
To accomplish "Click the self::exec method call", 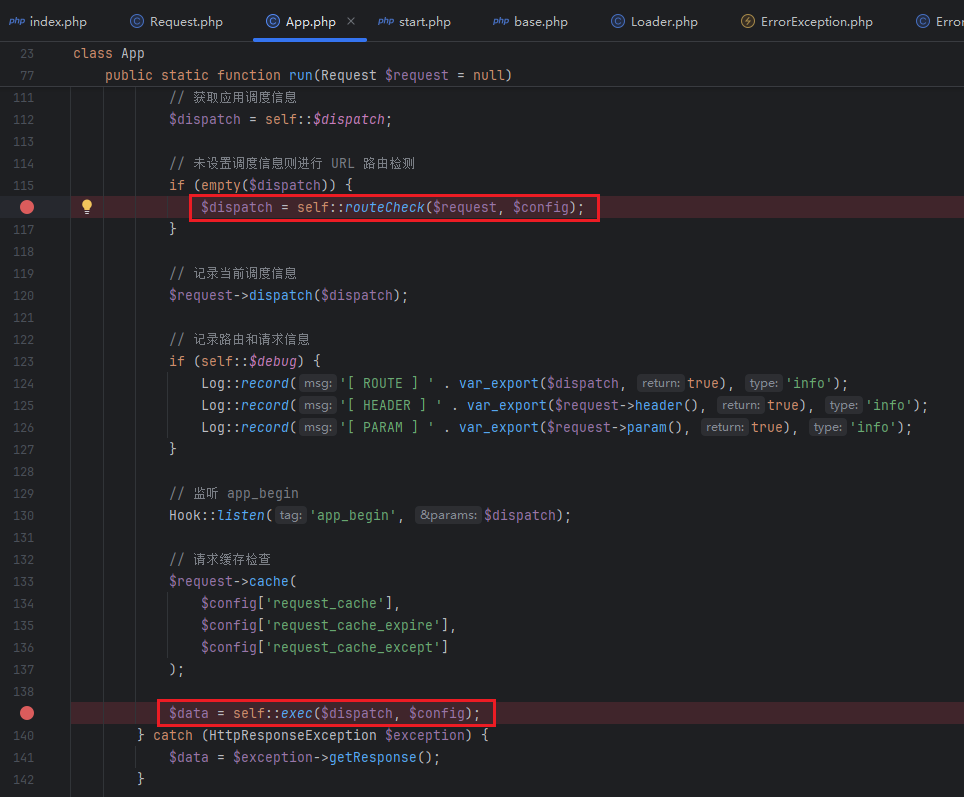I will point(296,713).
